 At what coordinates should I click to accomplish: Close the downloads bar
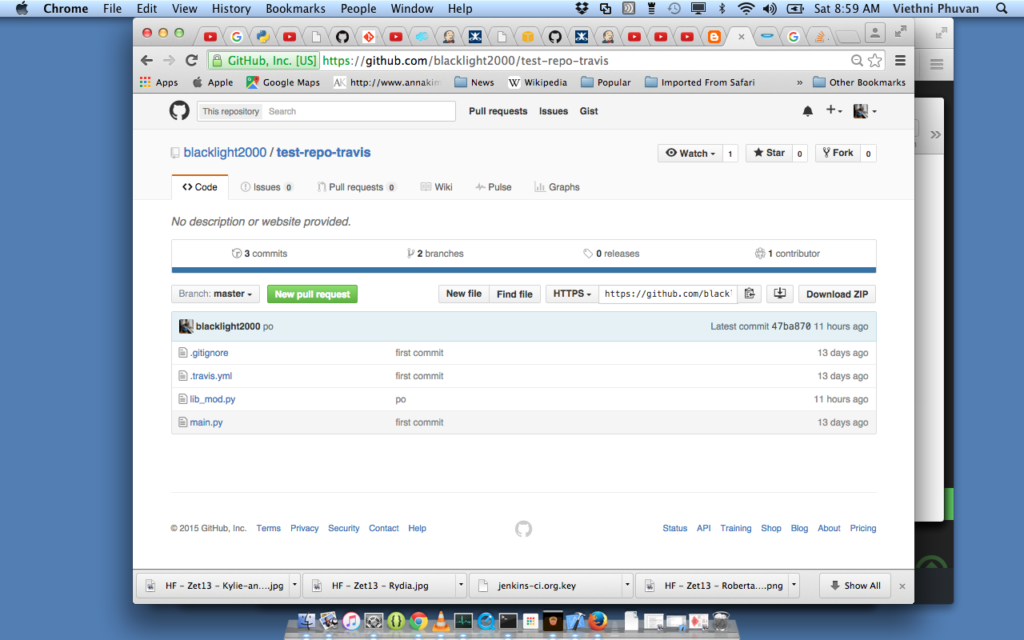tap(902, 586)
